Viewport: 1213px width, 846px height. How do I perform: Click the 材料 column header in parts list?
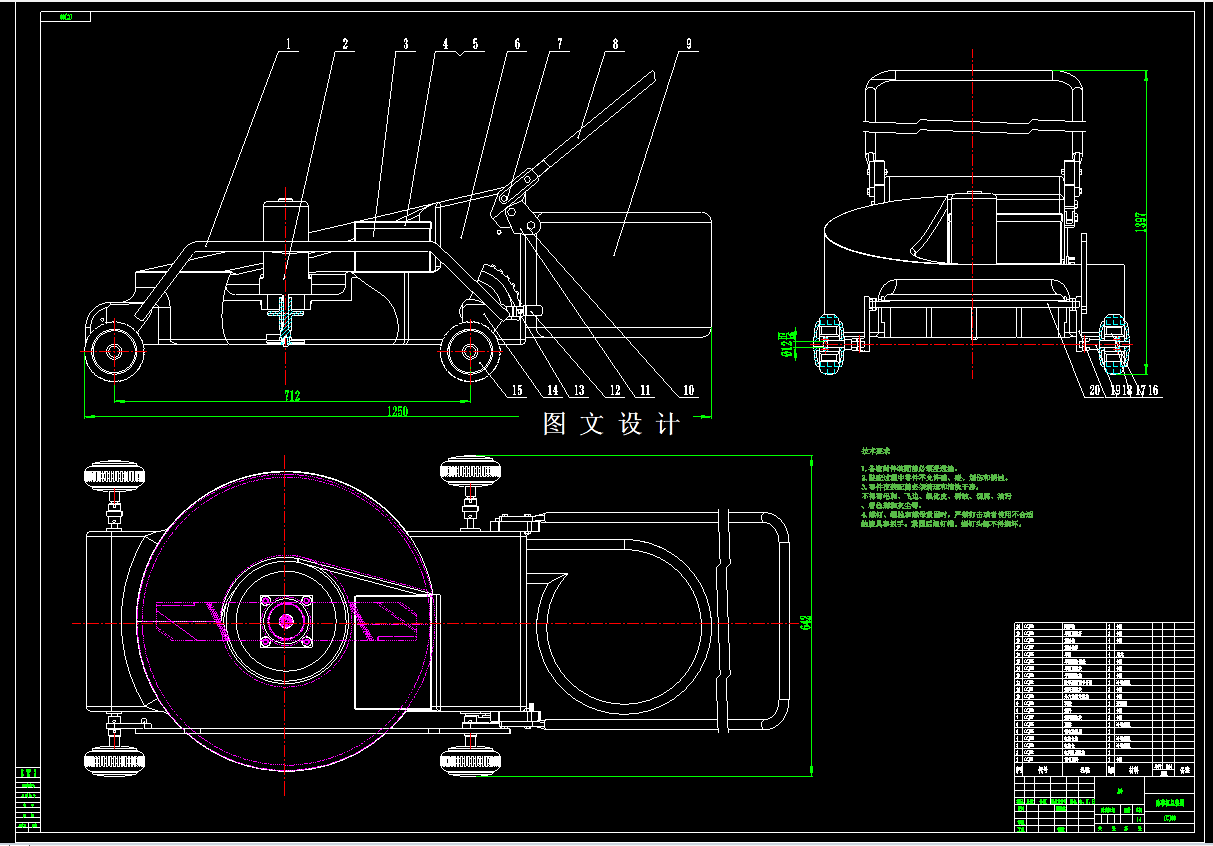click(x=1133, y=771)
